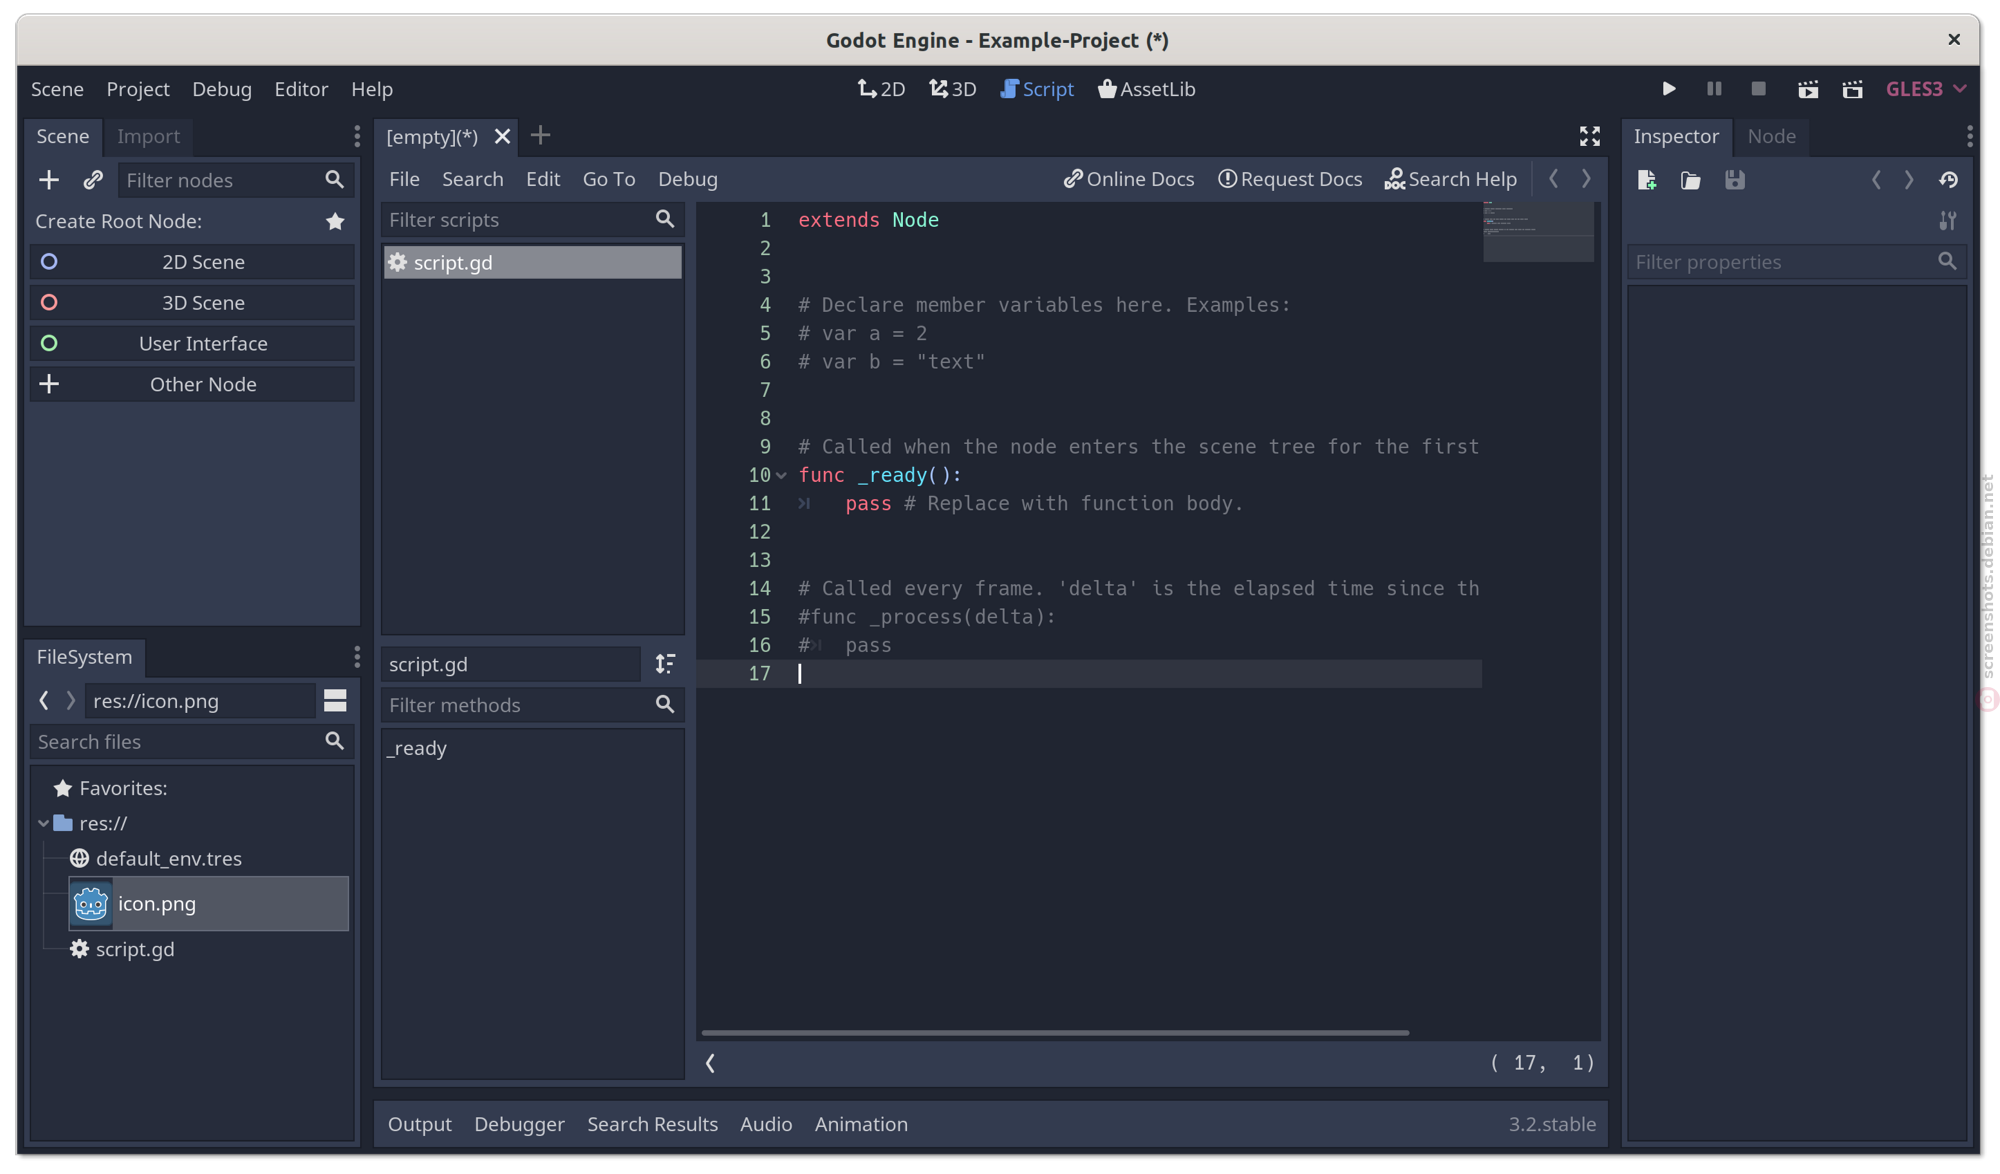Create a 2D Scene root node
The image size is (2000, 1174).
click(192, 262)
